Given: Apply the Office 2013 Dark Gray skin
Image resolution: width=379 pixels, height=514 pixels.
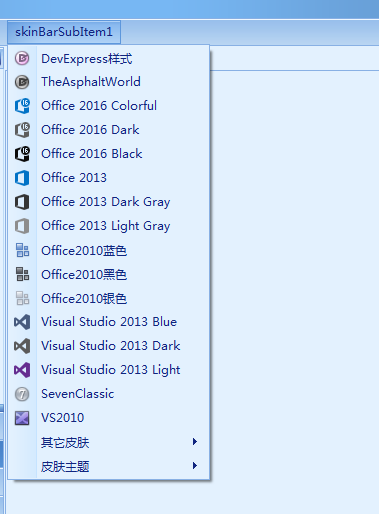Looking at the screenshot, I should click(x=109, y=202).
